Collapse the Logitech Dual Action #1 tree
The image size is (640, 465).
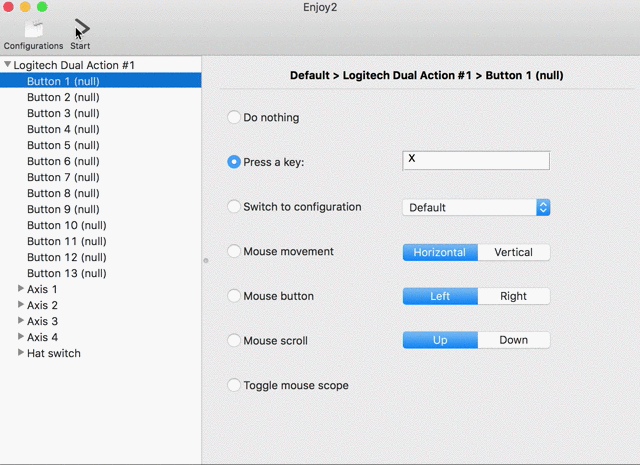click(7, 65)
